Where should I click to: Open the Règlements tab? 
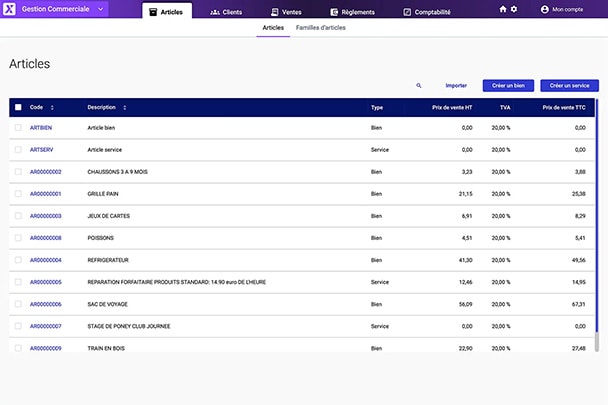[x=353, y=12]
